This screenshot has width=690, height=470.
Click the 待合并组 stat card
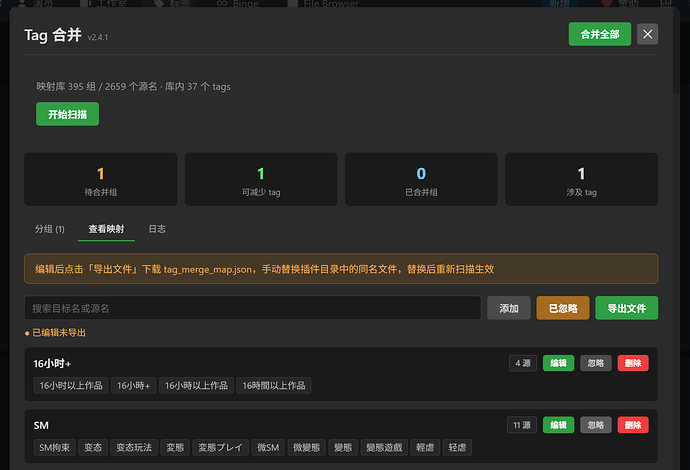tap(101, 179)
